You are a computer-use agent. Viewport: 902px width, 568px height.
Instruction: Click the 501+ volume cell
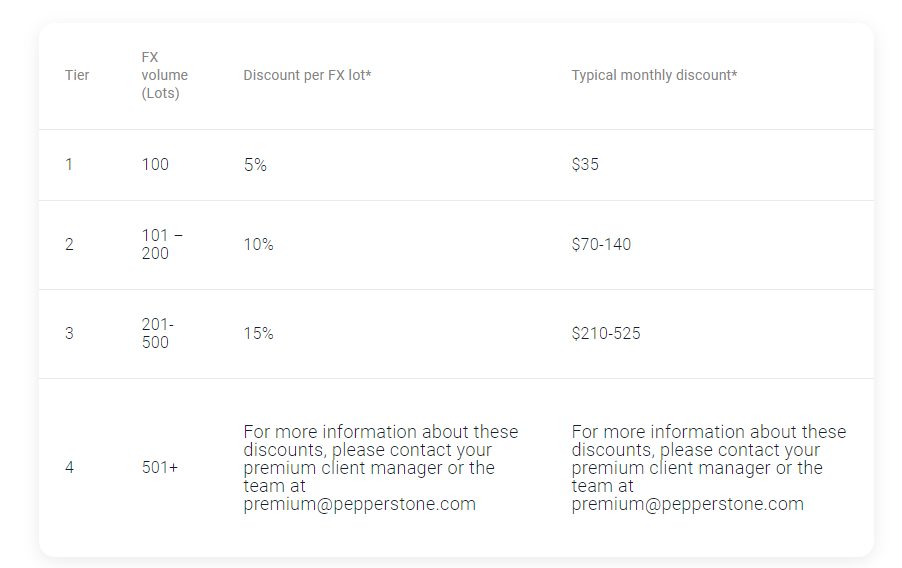click(160, 467)
